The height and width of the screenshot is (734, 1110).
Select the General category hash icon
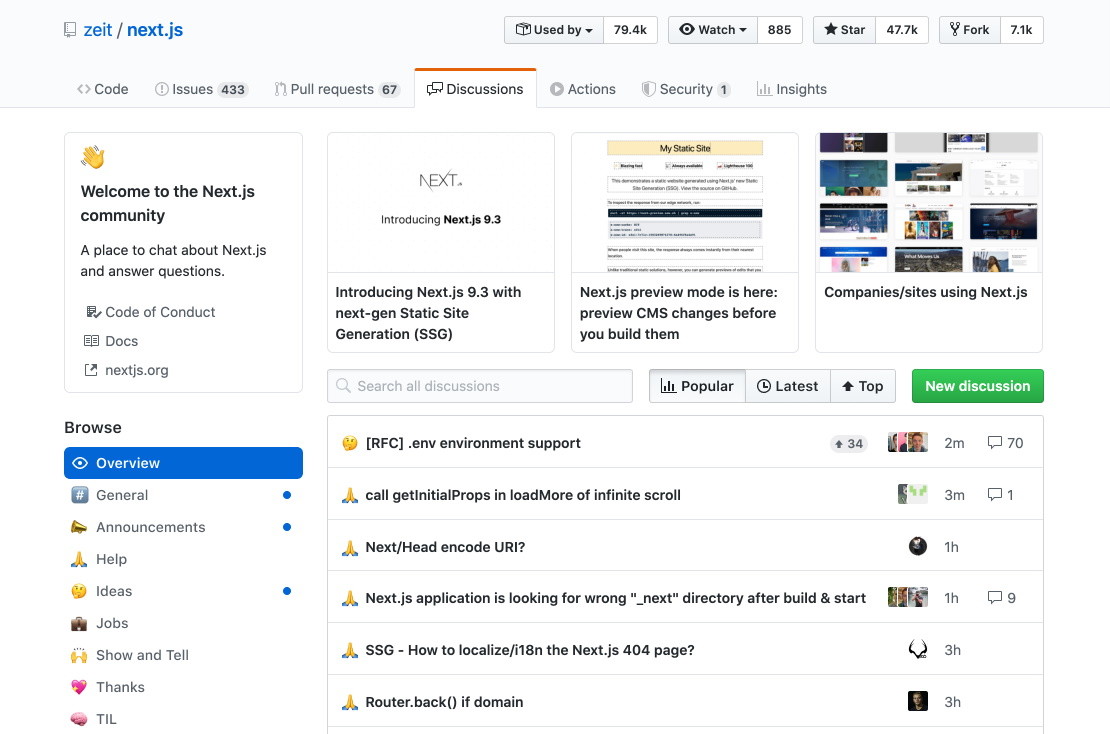coord(78,495)
